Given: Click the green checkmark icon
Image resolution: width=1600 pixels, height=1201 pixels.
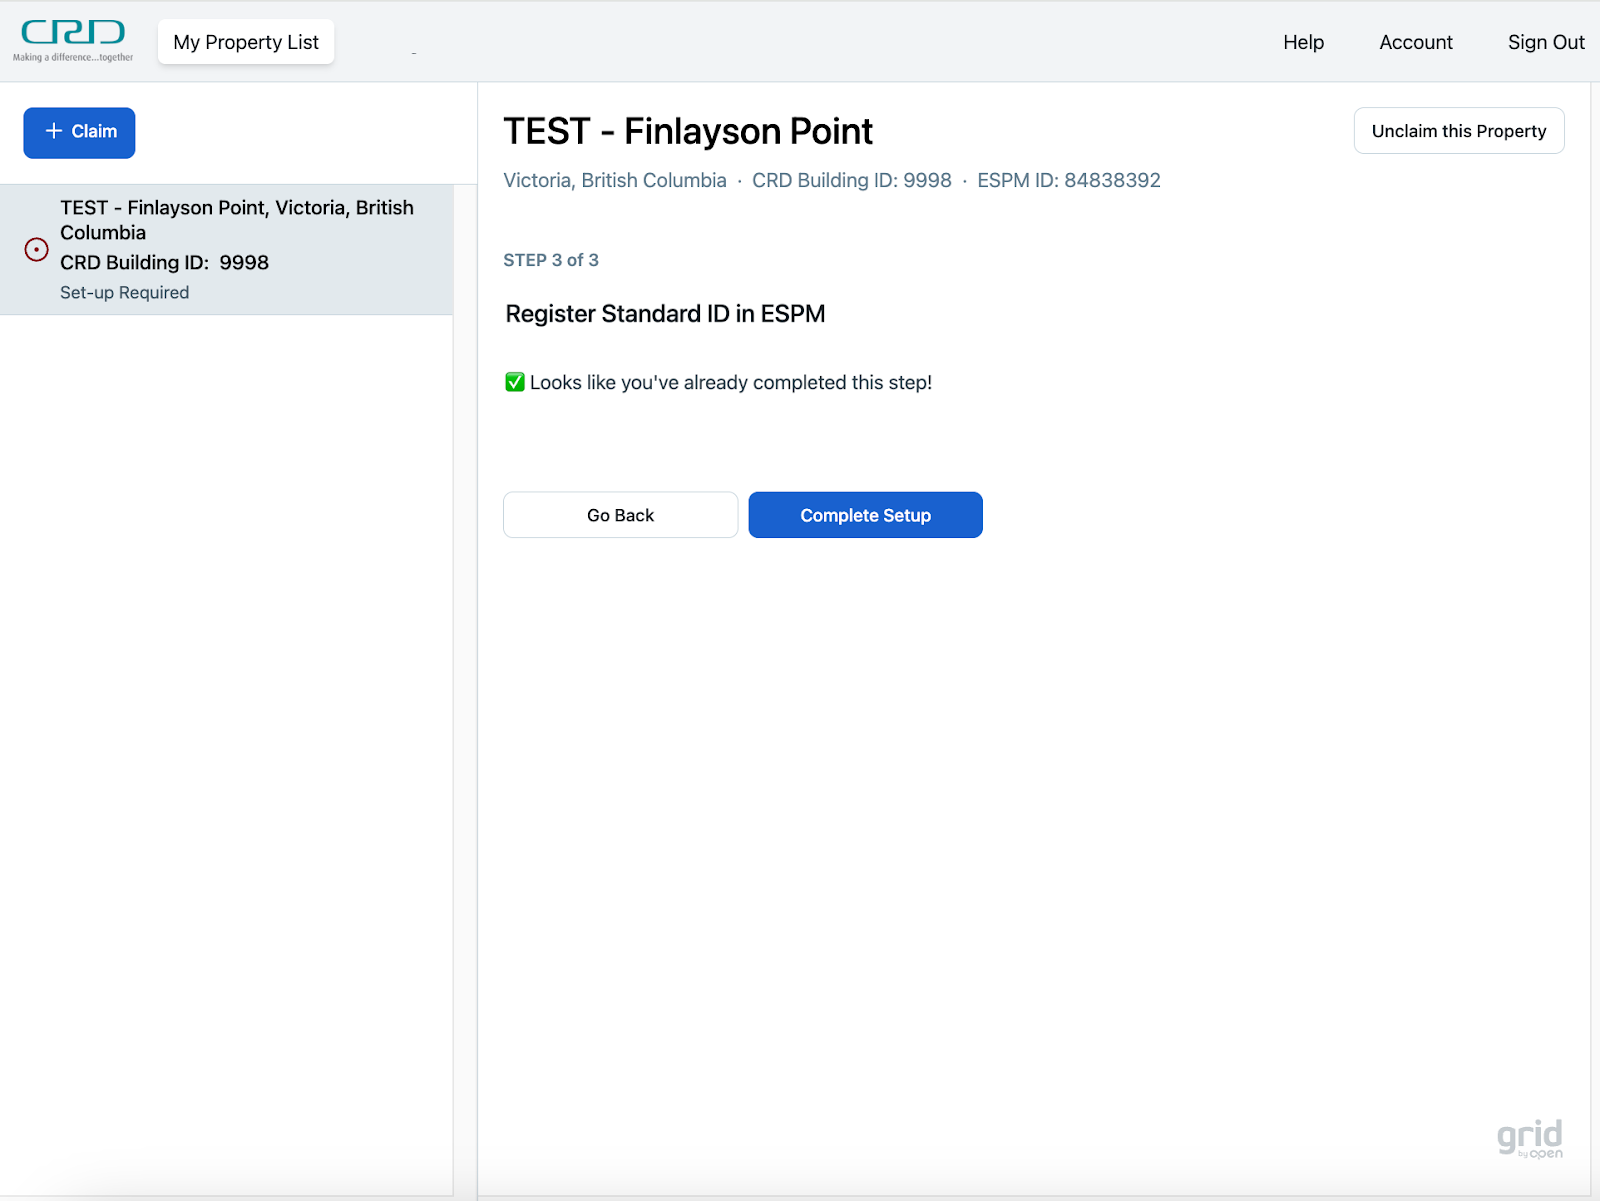Looking at the screenshot, I should point(515,382).
